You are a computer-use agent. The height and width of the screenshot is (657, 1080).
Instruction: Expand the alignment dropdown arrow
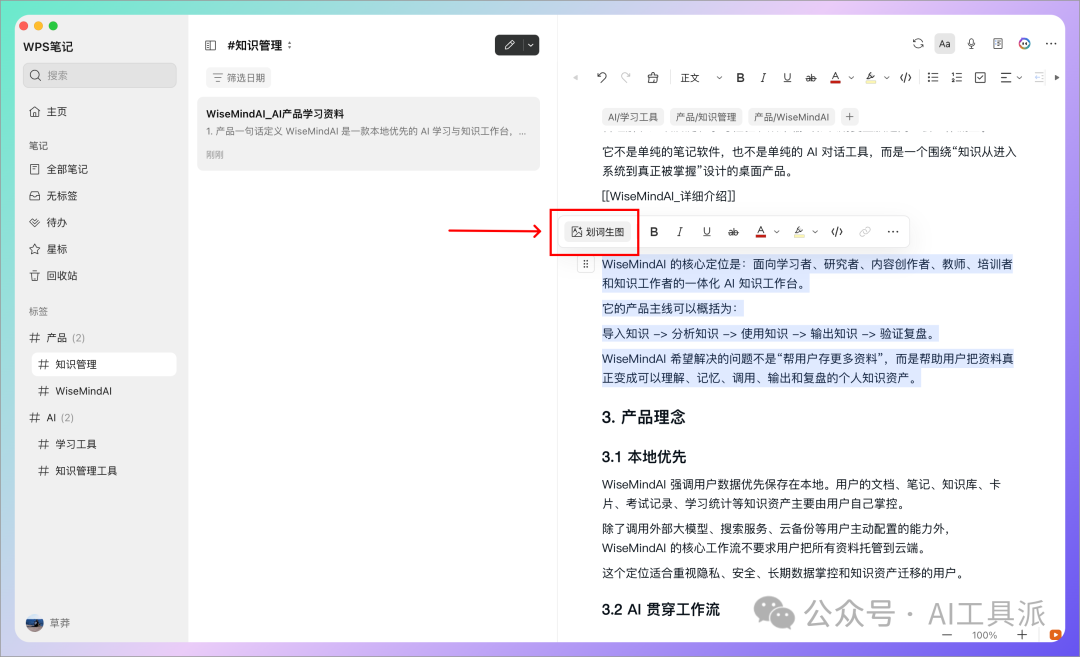click(x=1019, y=78)
